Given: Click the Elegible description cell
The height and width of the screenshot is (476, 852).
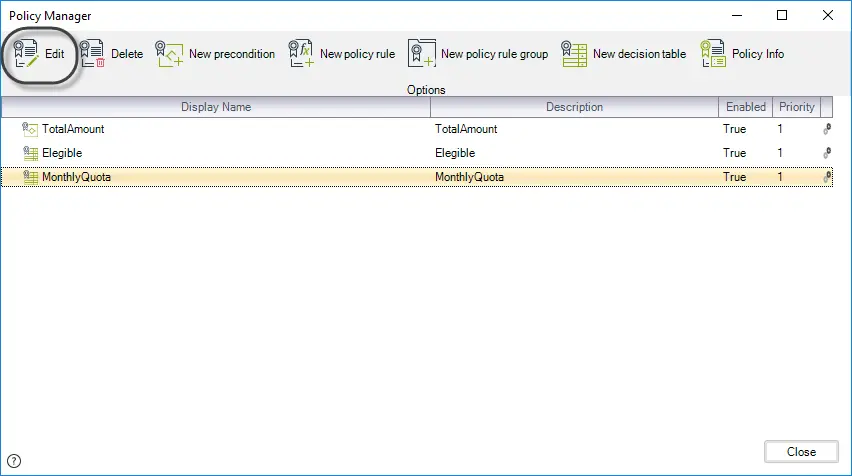Looking at the screenshot, I should point(455,153).
